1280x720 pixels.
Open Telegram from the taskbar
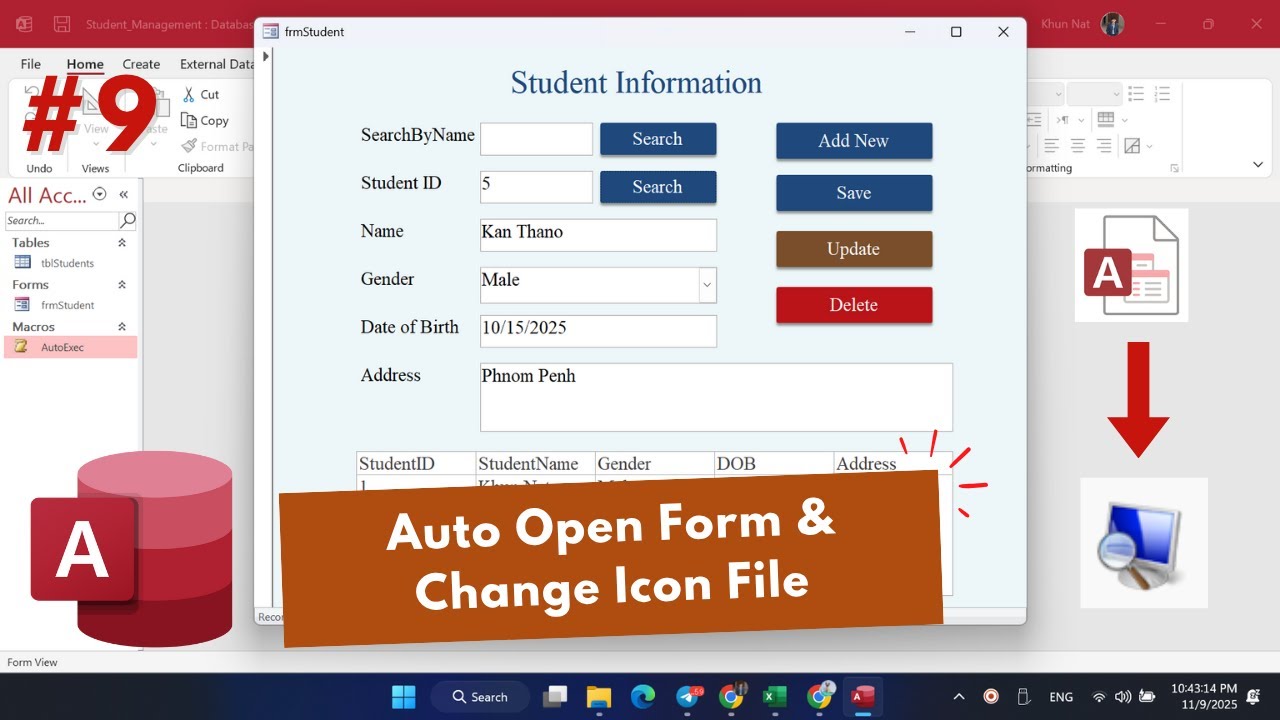point(688,697)
